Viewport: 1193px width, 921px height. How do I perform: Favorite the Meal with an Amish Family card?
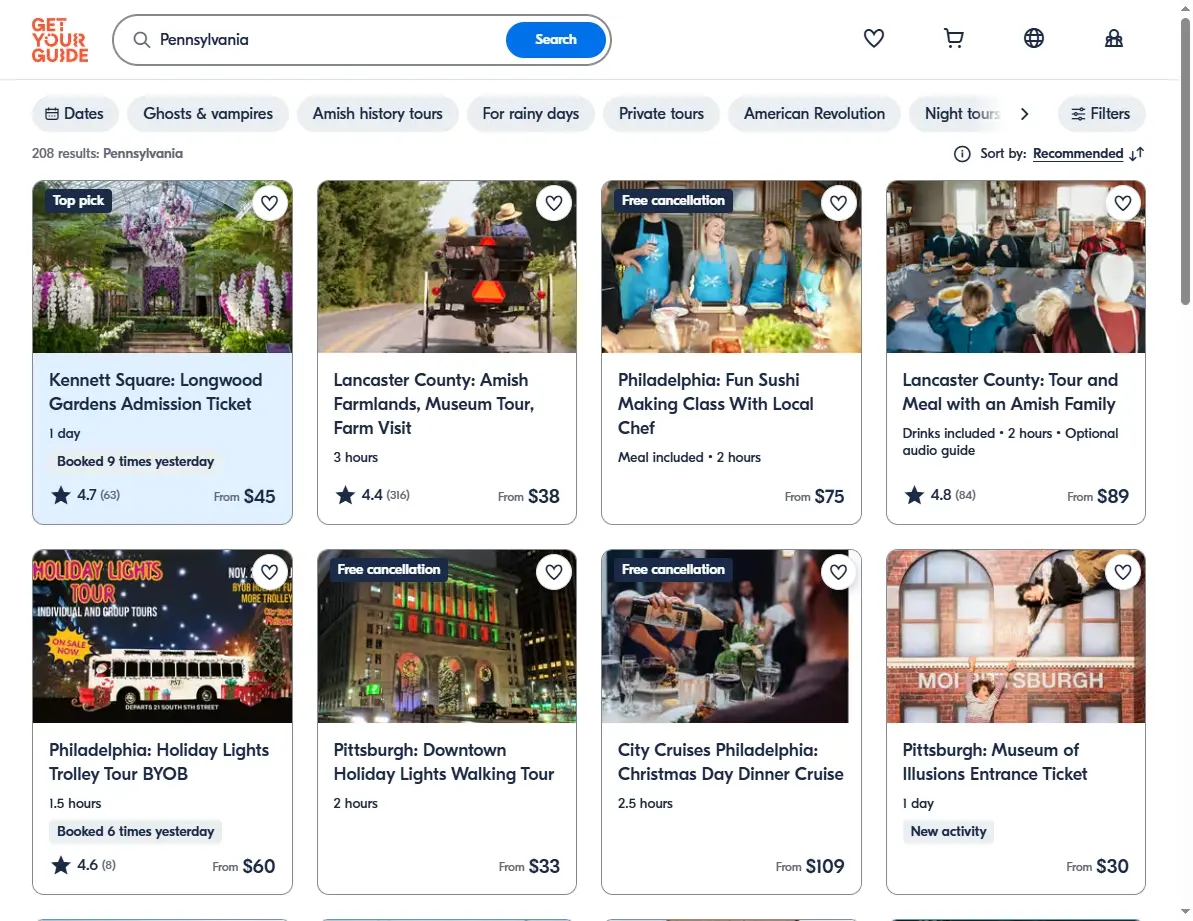pos(1123,203)
